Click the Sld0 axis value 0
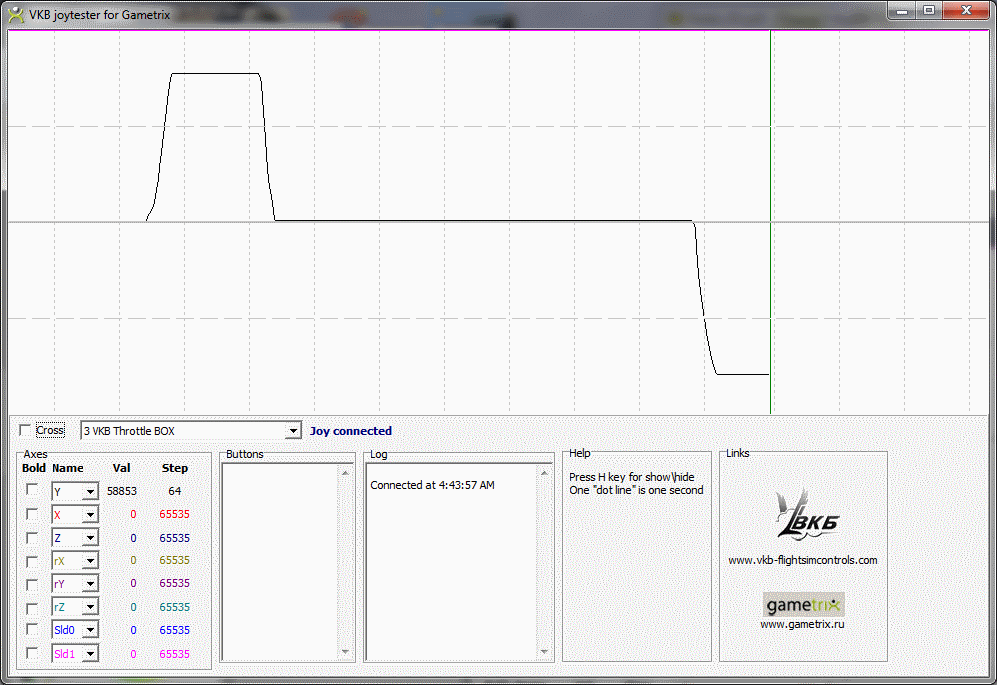The image size is (997, 685). (133, 630)
